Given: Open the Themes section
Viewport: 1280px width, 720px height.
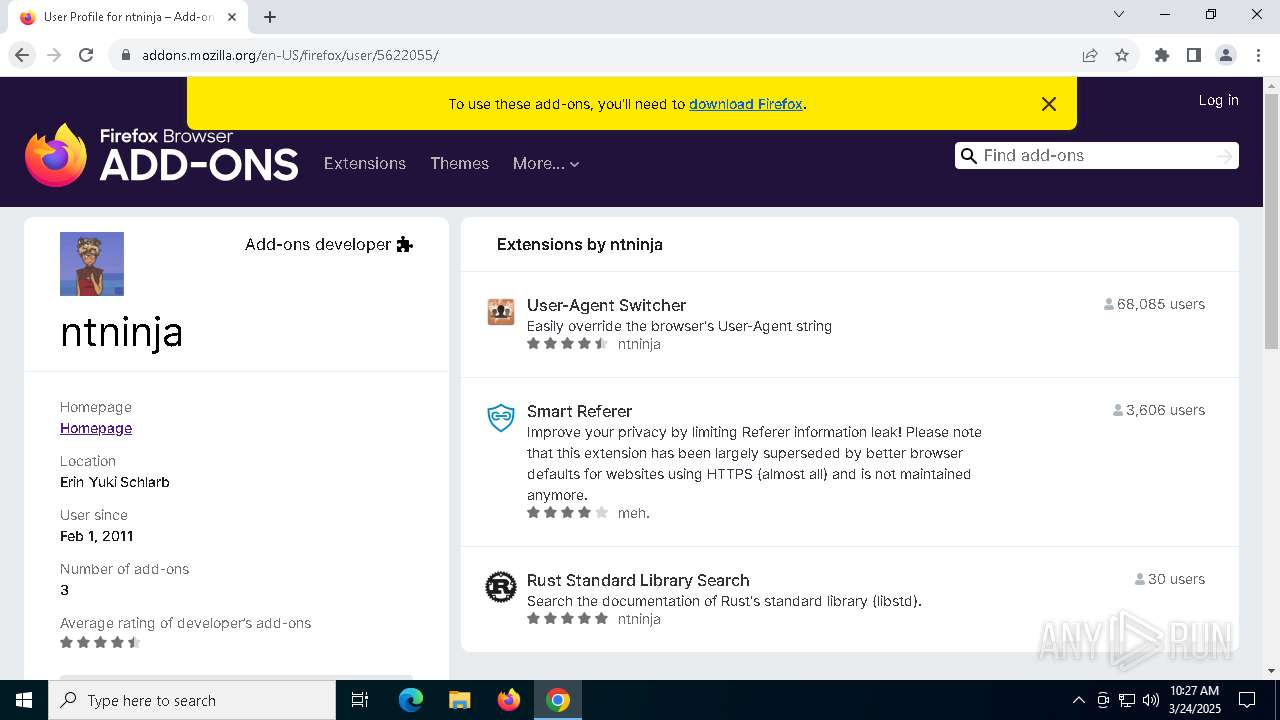Looking at the screenshot, I should point(460,163).
